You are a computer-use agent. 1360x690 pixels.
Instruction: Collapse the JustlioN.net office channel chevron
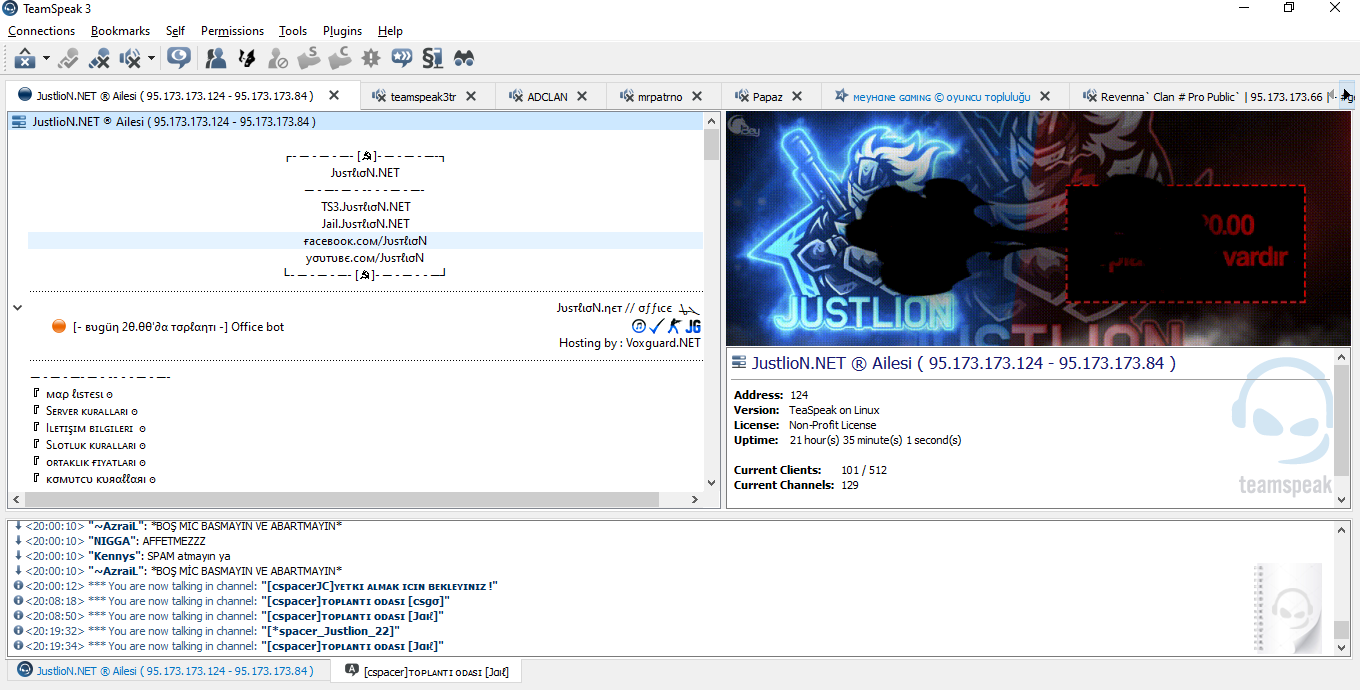click(17, 308)
